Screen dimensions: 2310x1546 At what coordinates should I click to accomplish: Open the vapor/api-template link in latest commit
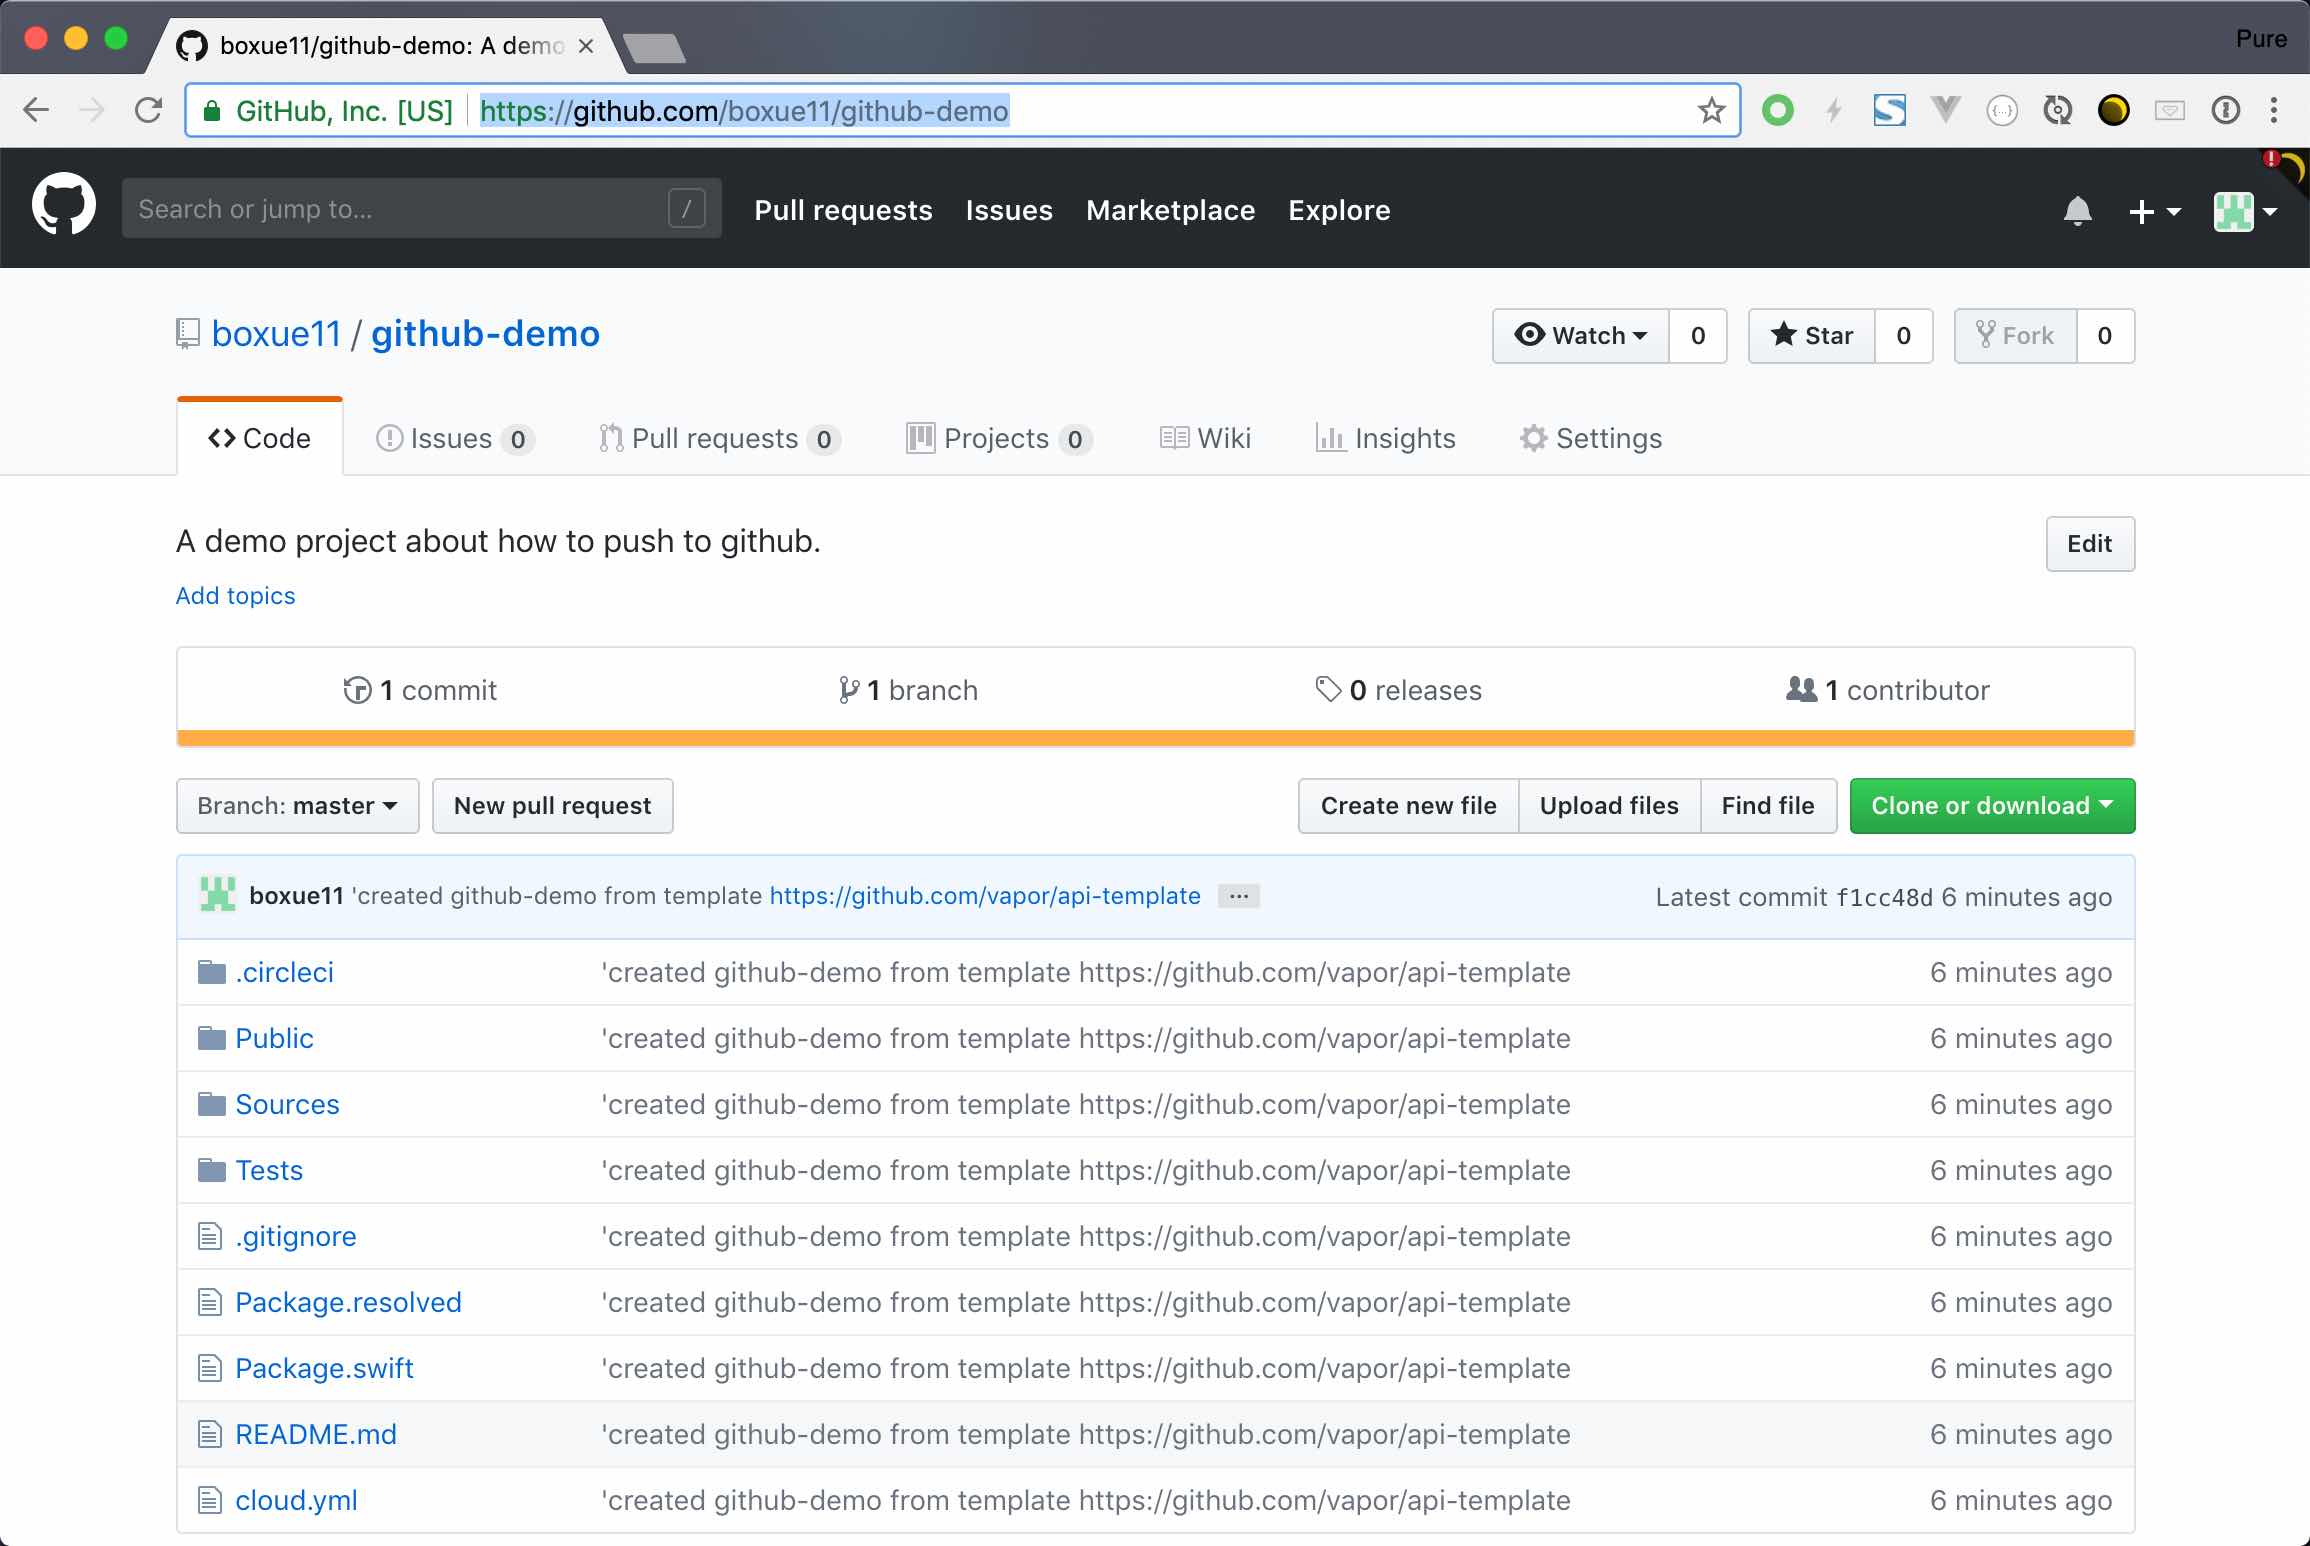pos(985,895)
